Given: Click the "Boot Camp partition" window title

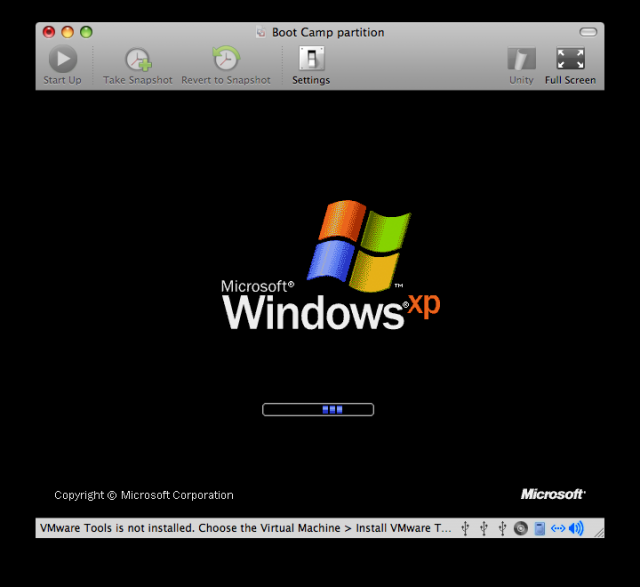Looking at the screenshot, I should pyautogui.click(x=328, y=32).
